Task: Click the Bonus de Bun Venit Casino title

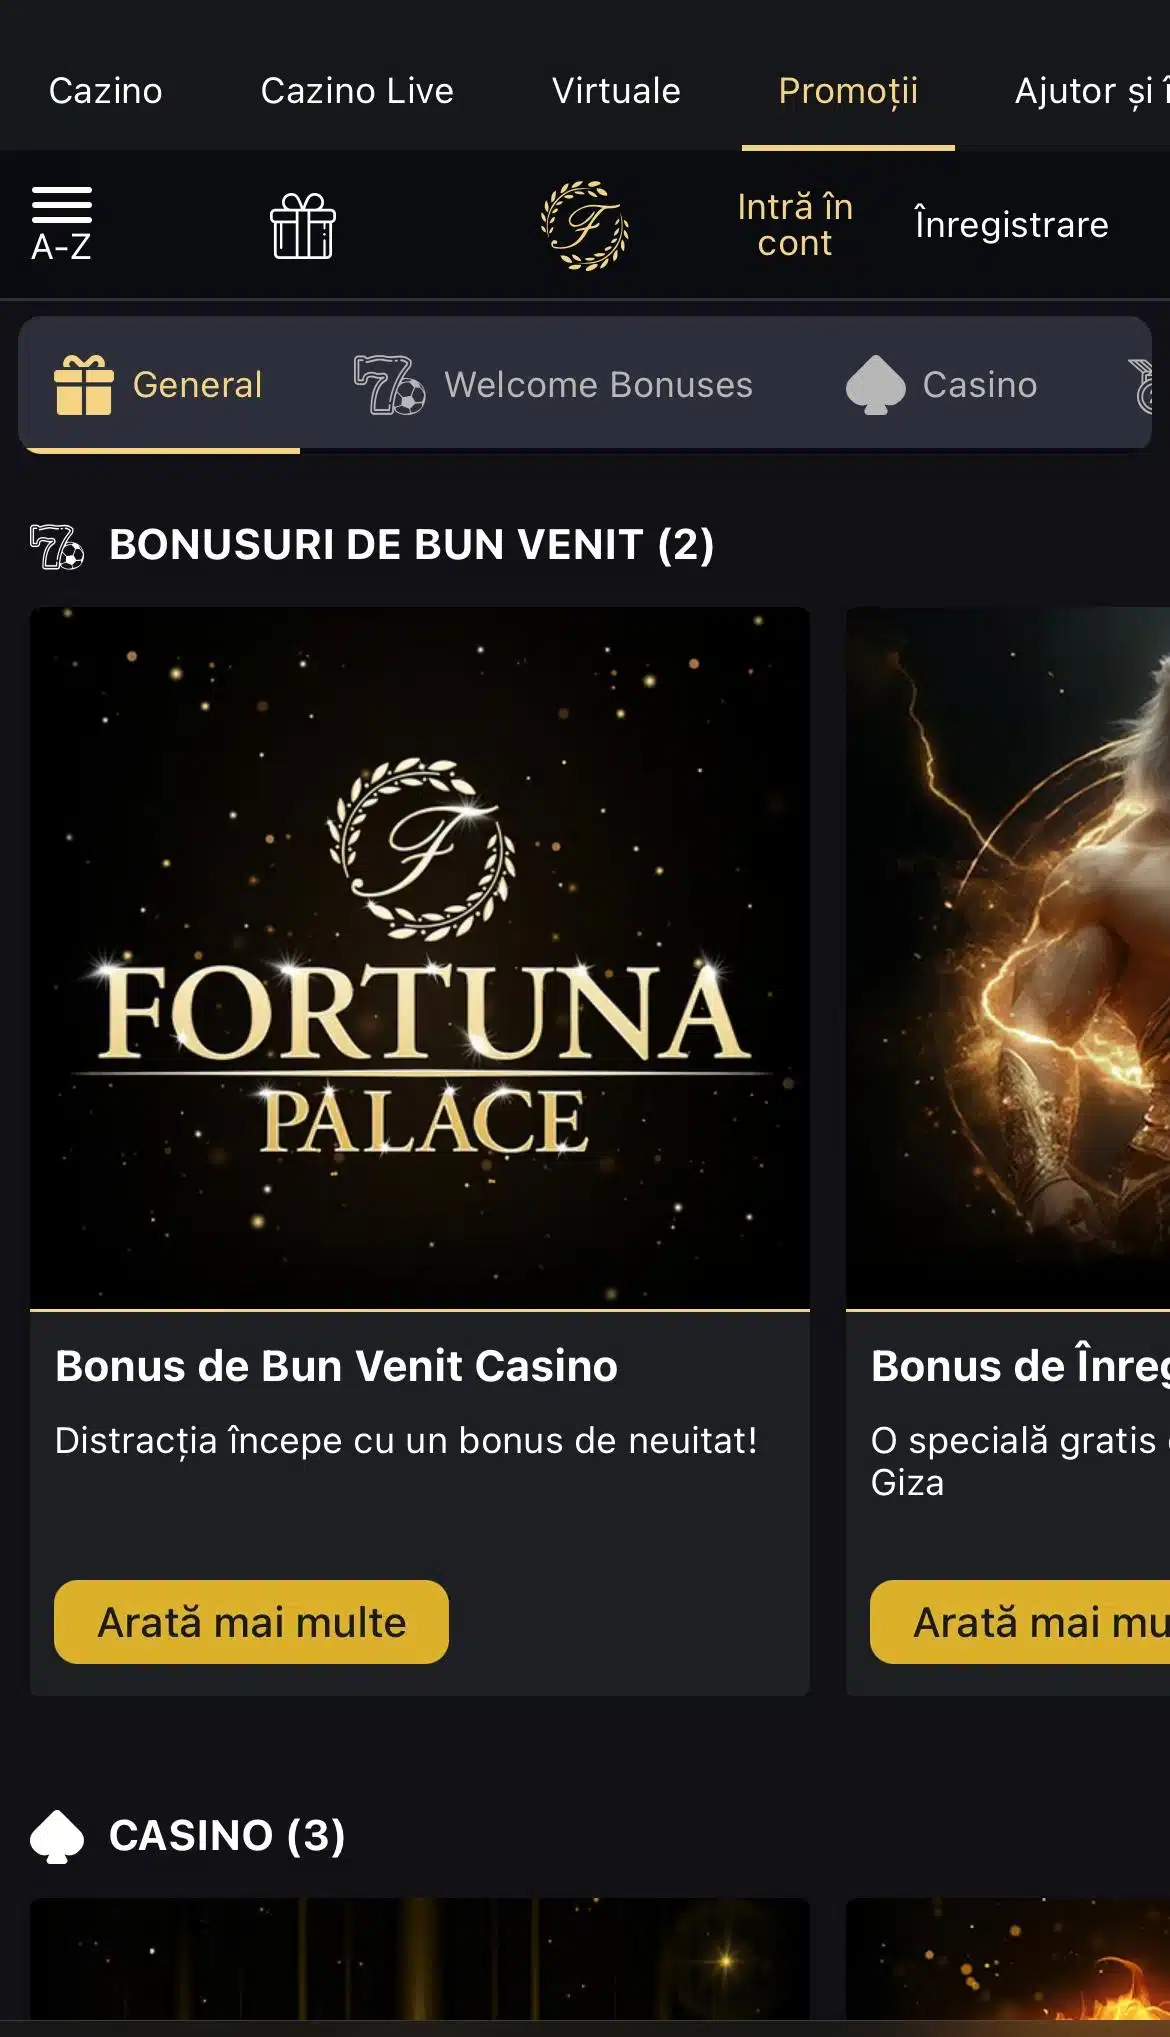Action: [x=336, y=1366]
